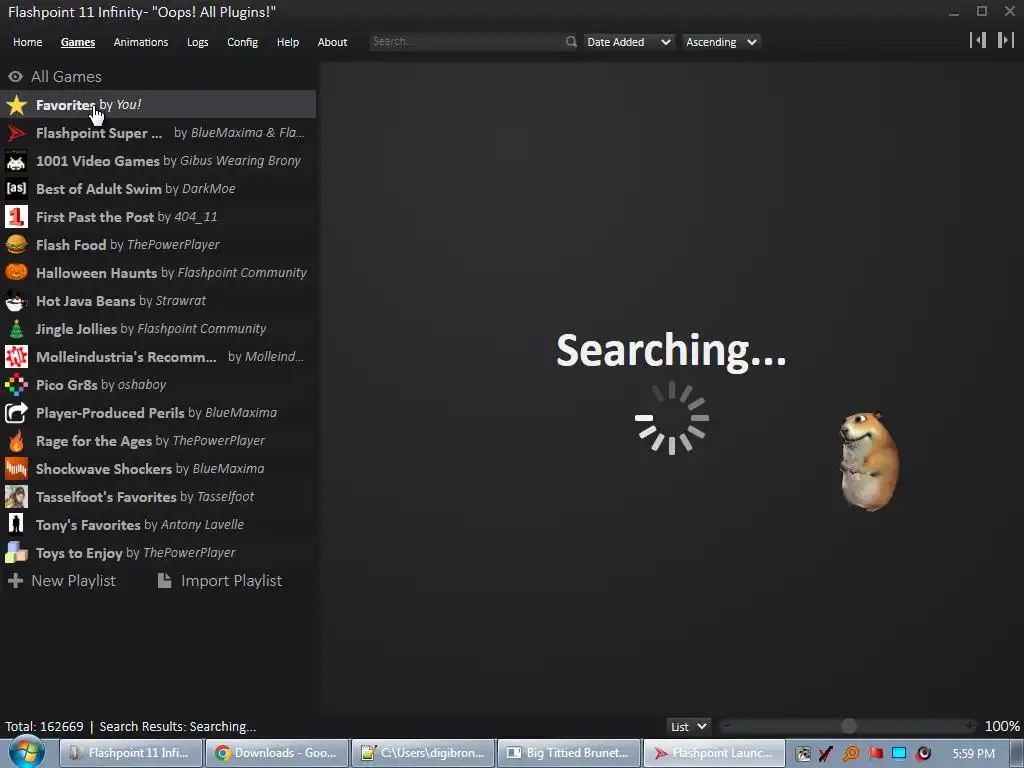
Task: Click the 1001 Video Games invader icon
Action: tap(16, 161)
